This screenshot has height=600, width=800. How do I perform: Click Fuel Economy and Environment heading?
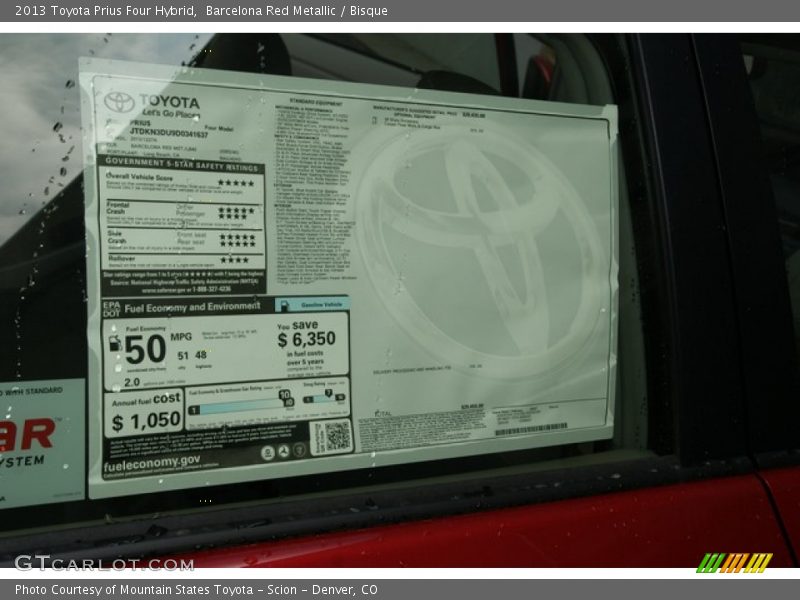click(192, 308)
